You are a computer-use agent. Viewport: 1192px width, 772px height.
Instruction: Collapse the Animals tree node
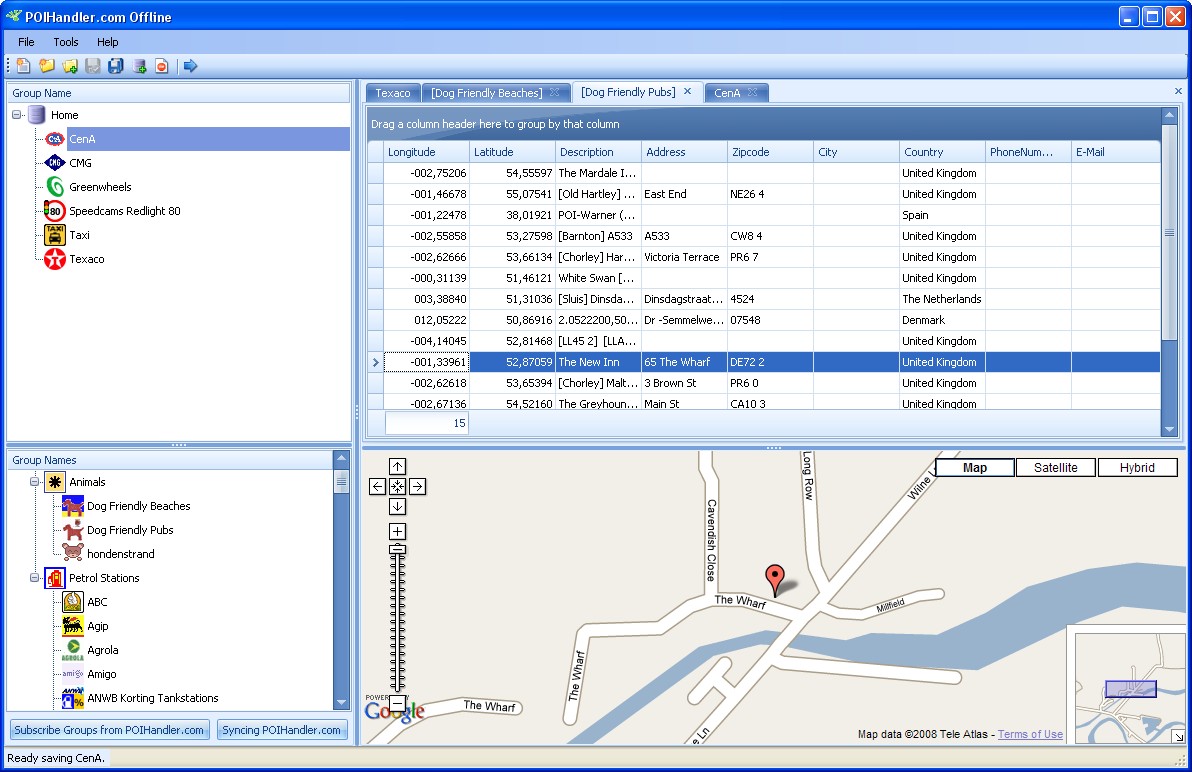tap(35, 482)
